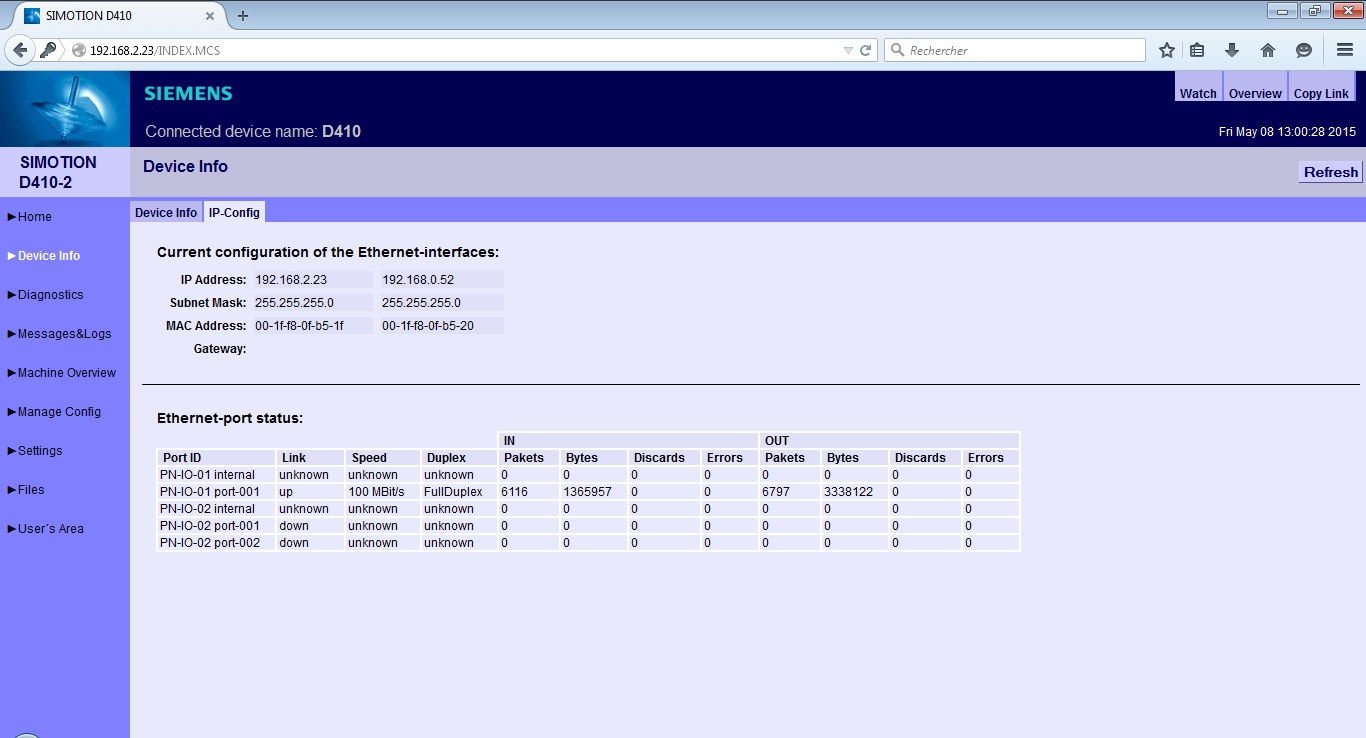Click the SIEMENS logo text

(188, 93)
